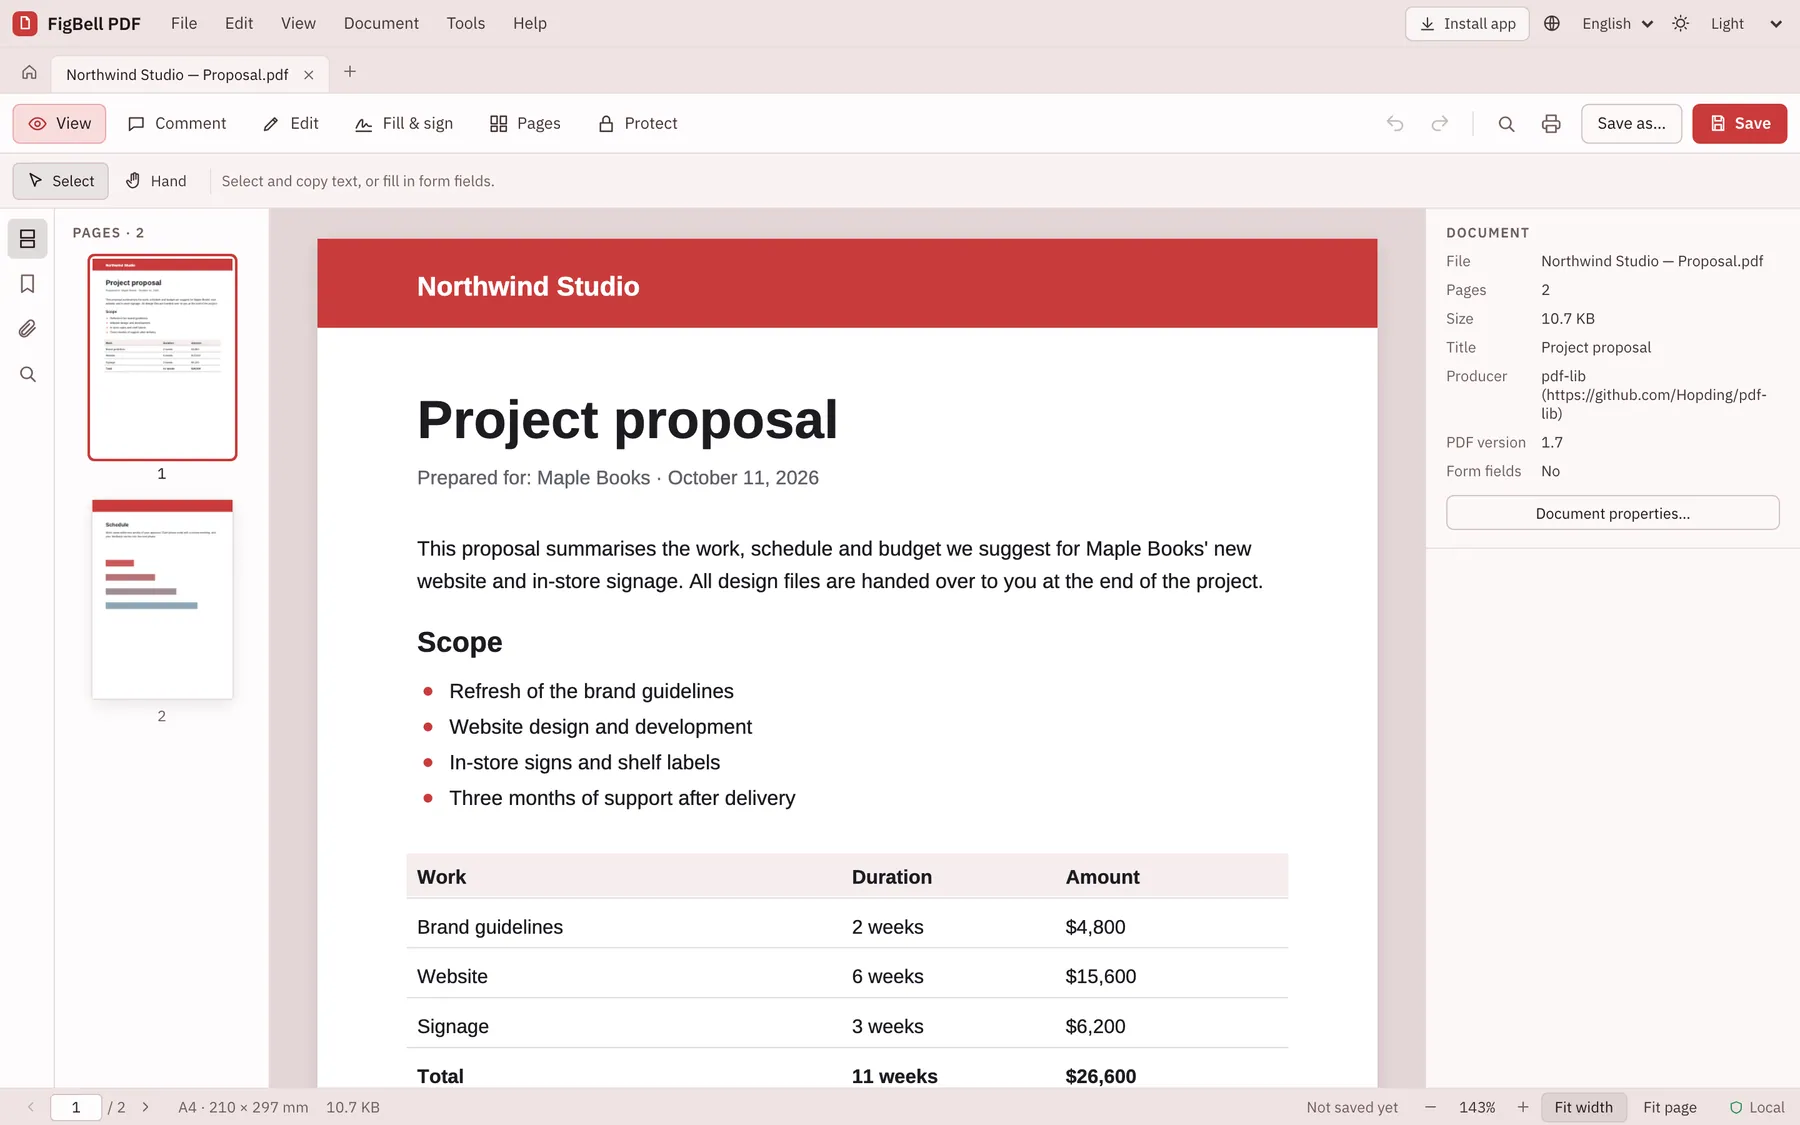Select the page 2 thumbnail
The height and width of the screenshot is (1125, 1800).
coord(162,599)
